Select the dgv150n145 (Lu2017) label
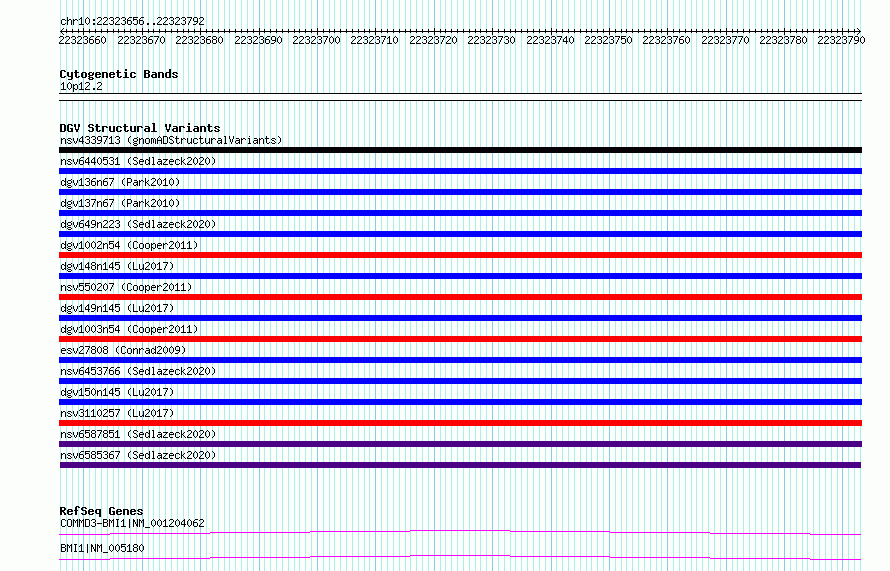 (x=117, y=392)
